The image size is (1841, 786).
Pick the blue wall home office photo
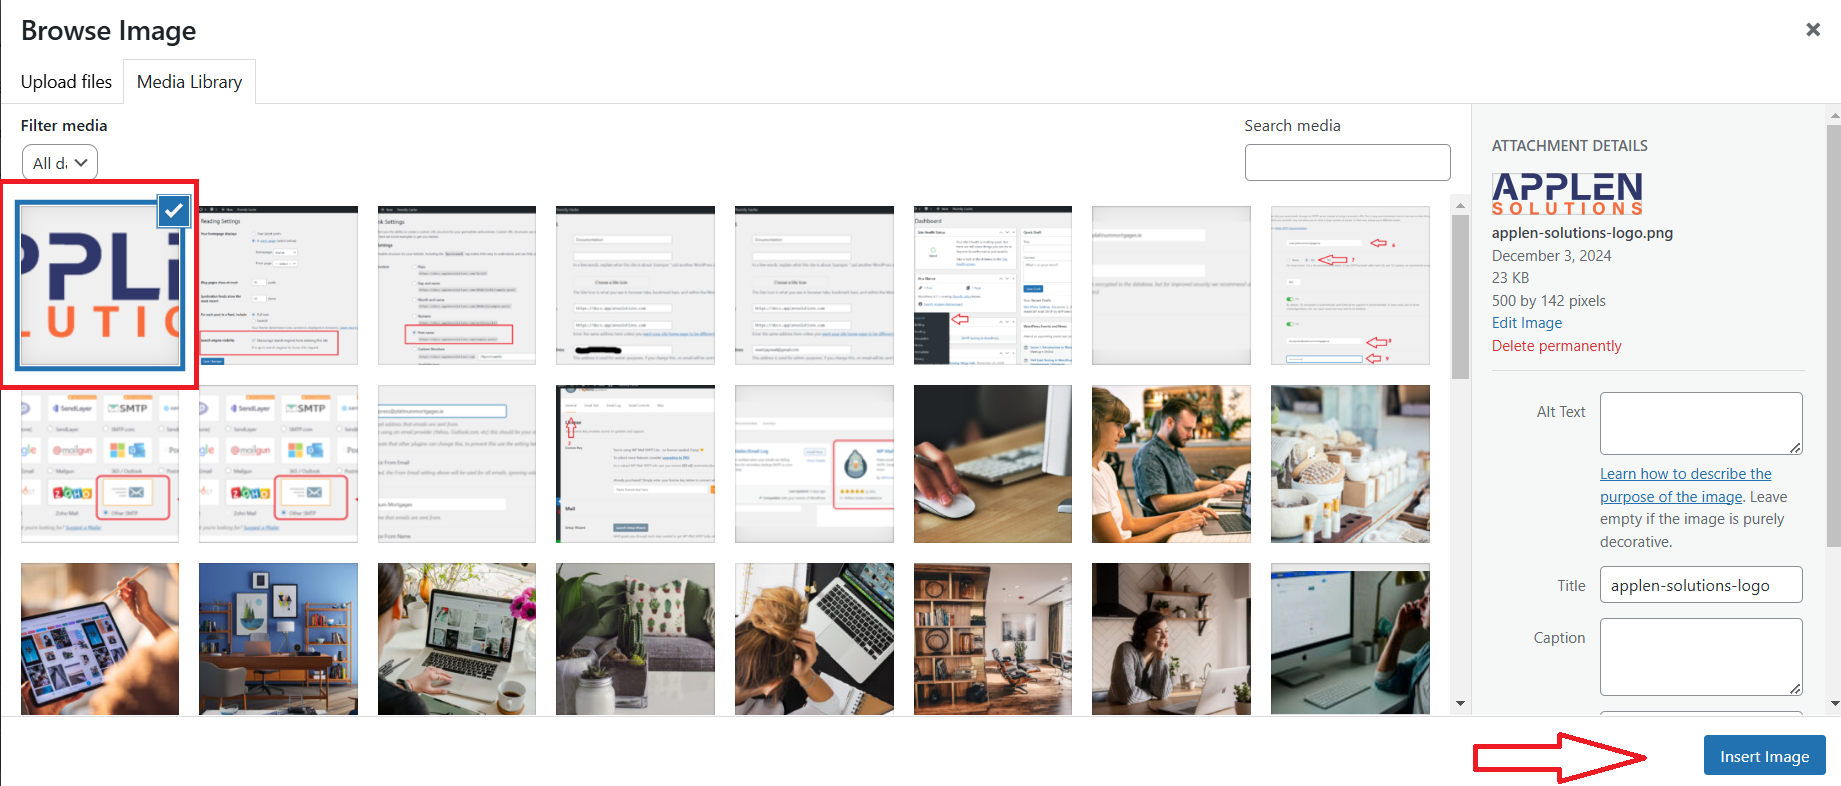click(x=278, y=639)
